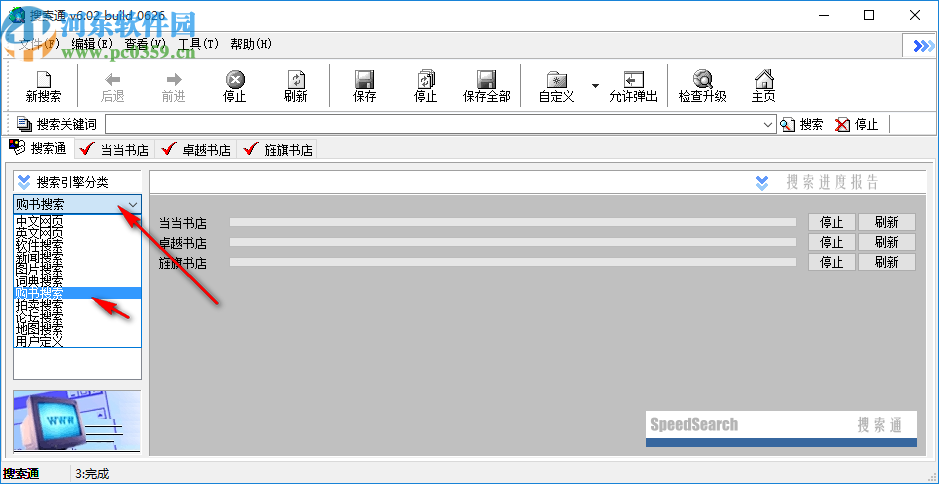This screenshot has height=484, width=939.
Task: Click 搜索通 label in status bar
Action: click(x=22, y=474)
